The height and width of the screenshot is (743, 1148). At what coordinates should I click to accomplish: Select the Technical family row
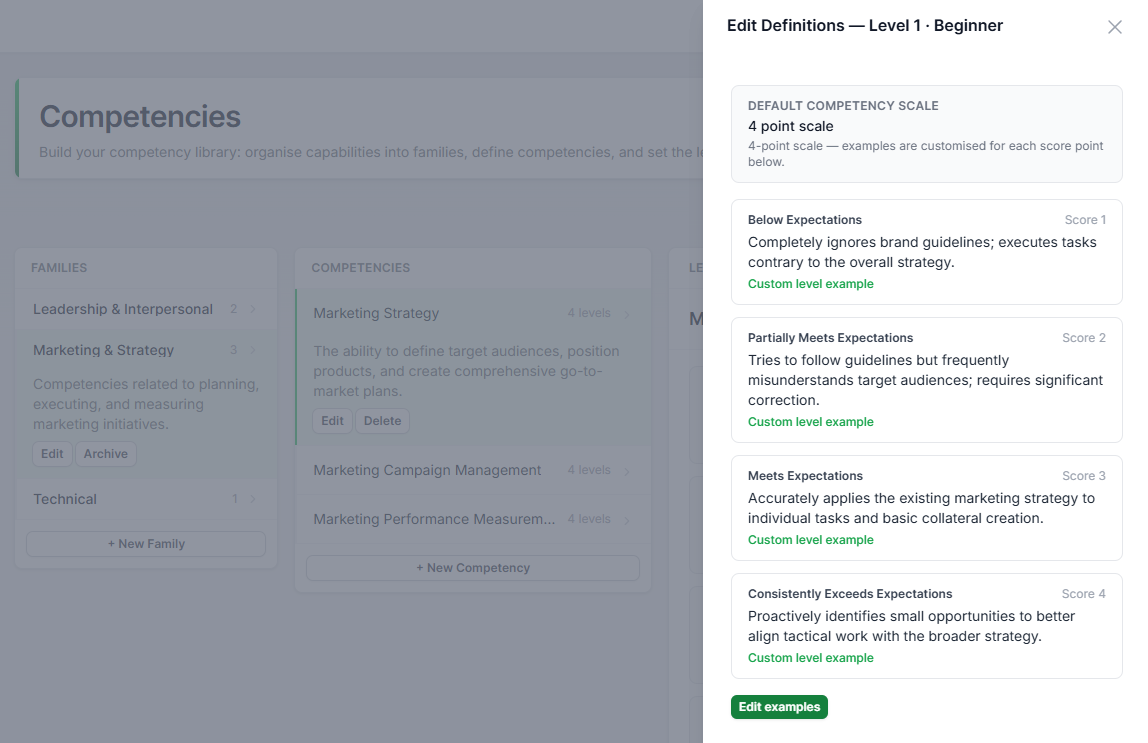146,499
